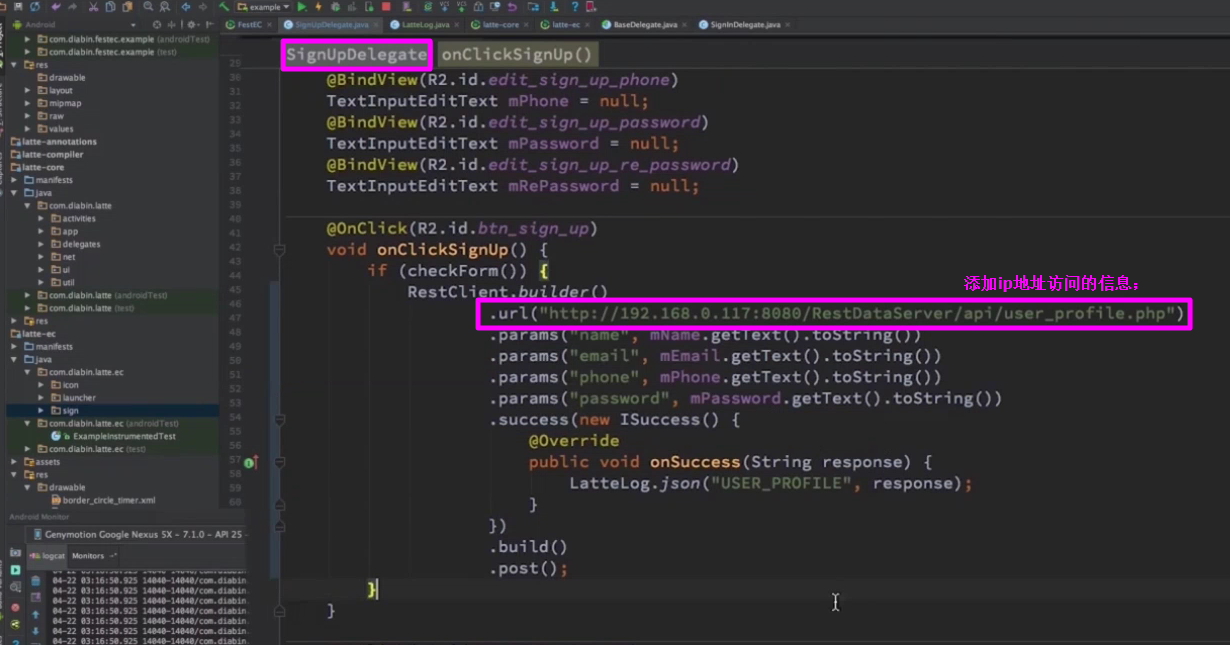Expand the launcher package under com.diabin.latte.ec
The image size is (1230, 645).
[42, 397]
